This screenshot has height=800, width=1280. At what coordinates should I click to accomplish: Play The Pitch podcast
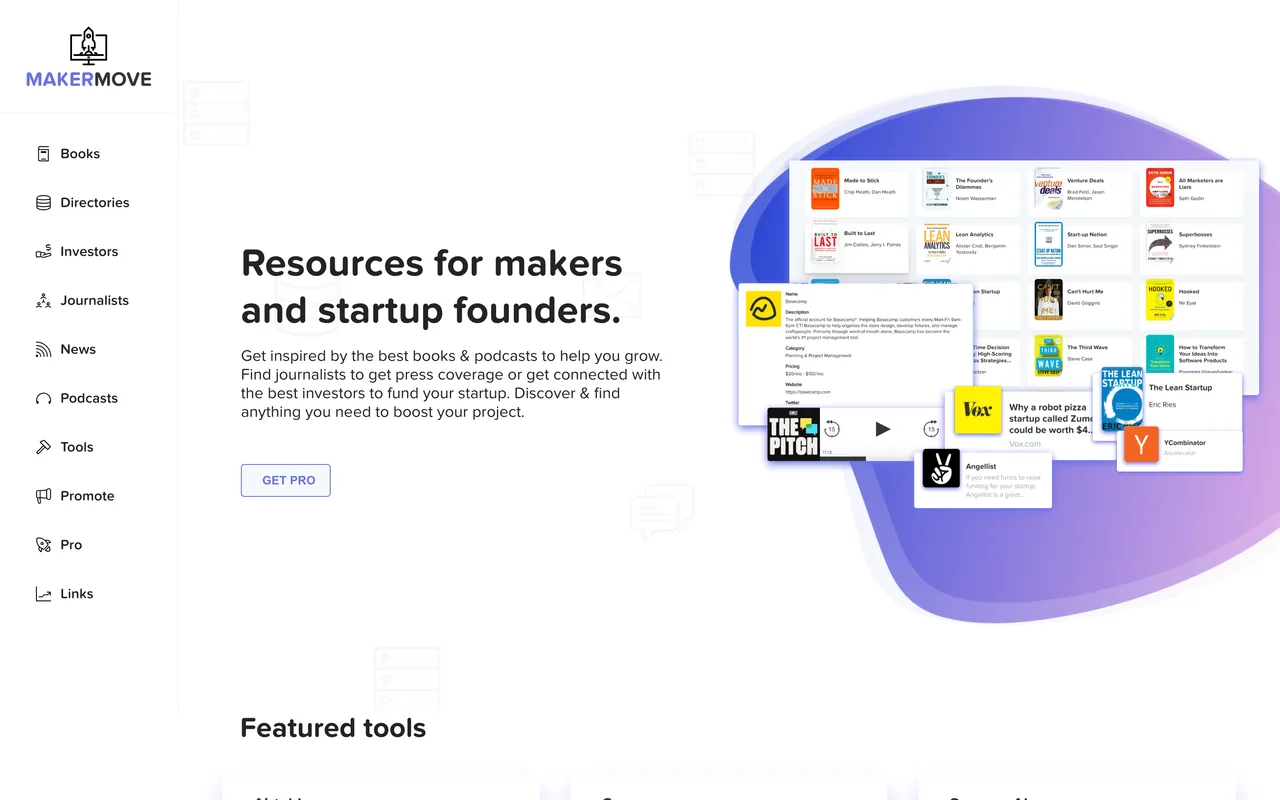click(882, 429)
